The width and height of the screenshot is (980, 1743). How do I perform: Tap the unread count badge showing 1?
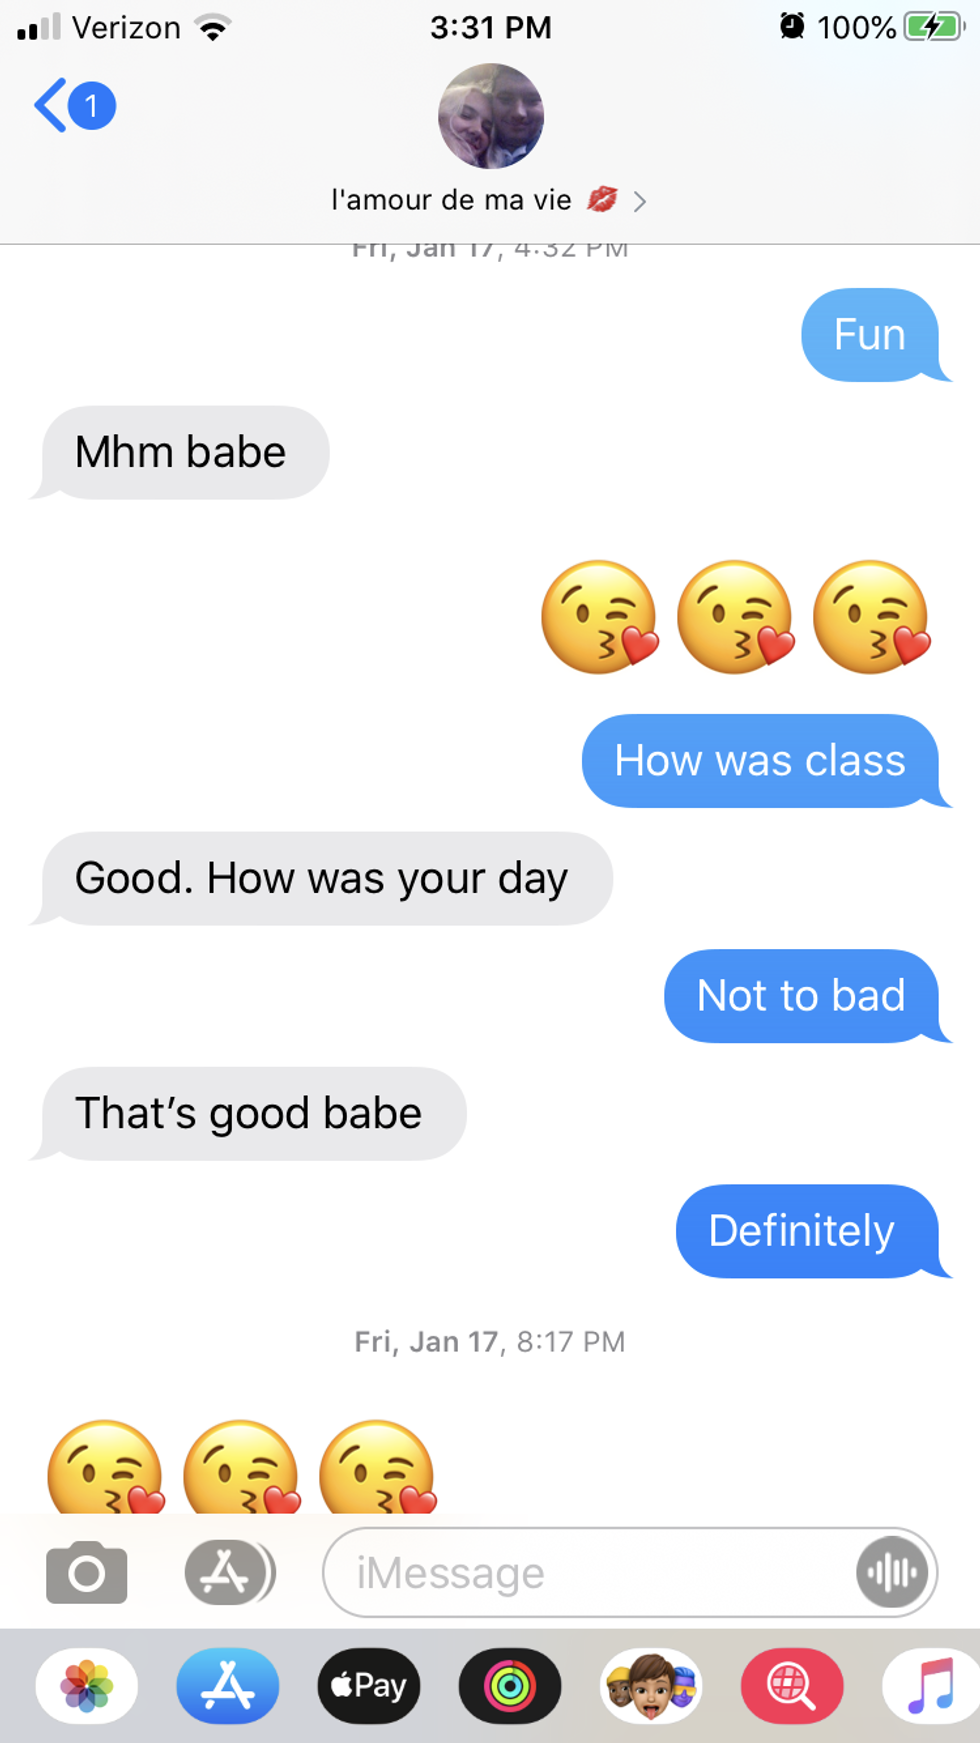coord(92,106)
